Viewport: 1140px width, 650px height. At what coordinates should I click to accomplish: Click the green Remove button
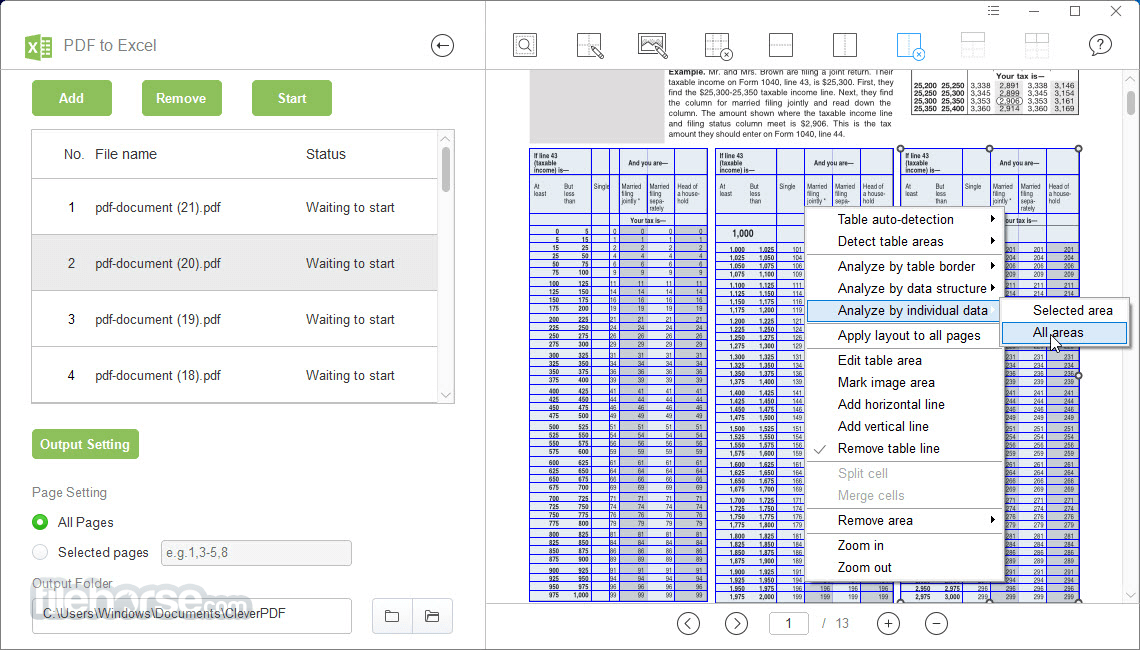181,98
